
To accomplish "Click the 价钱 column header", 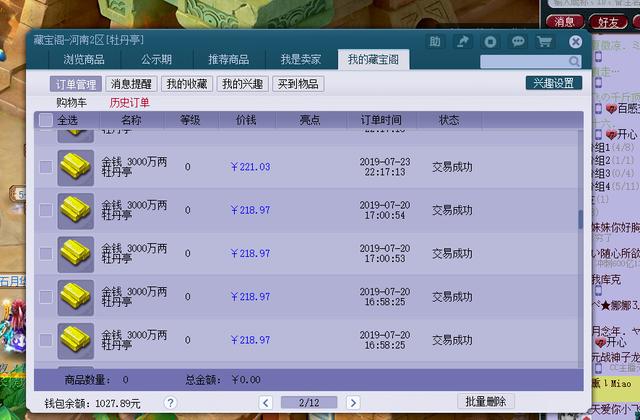I will [x=246, y=120].
